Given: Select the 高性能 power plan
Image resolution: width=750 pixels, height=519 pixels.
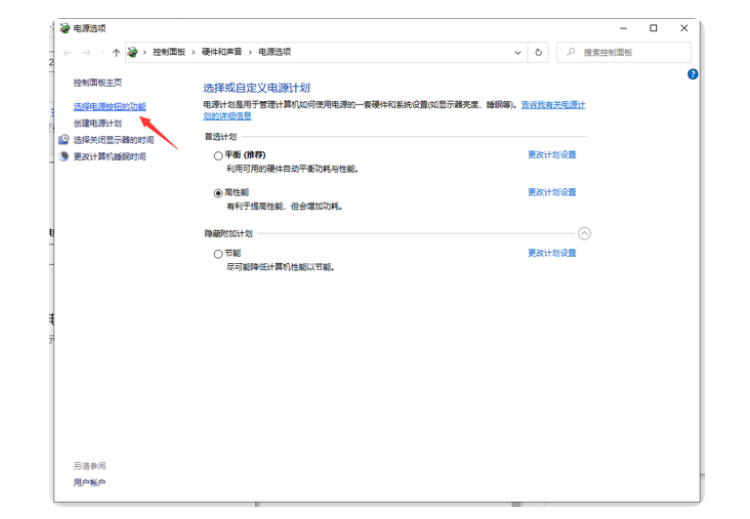Looking at the screenshot, I should pyautogui.click(x=218, y=192).
